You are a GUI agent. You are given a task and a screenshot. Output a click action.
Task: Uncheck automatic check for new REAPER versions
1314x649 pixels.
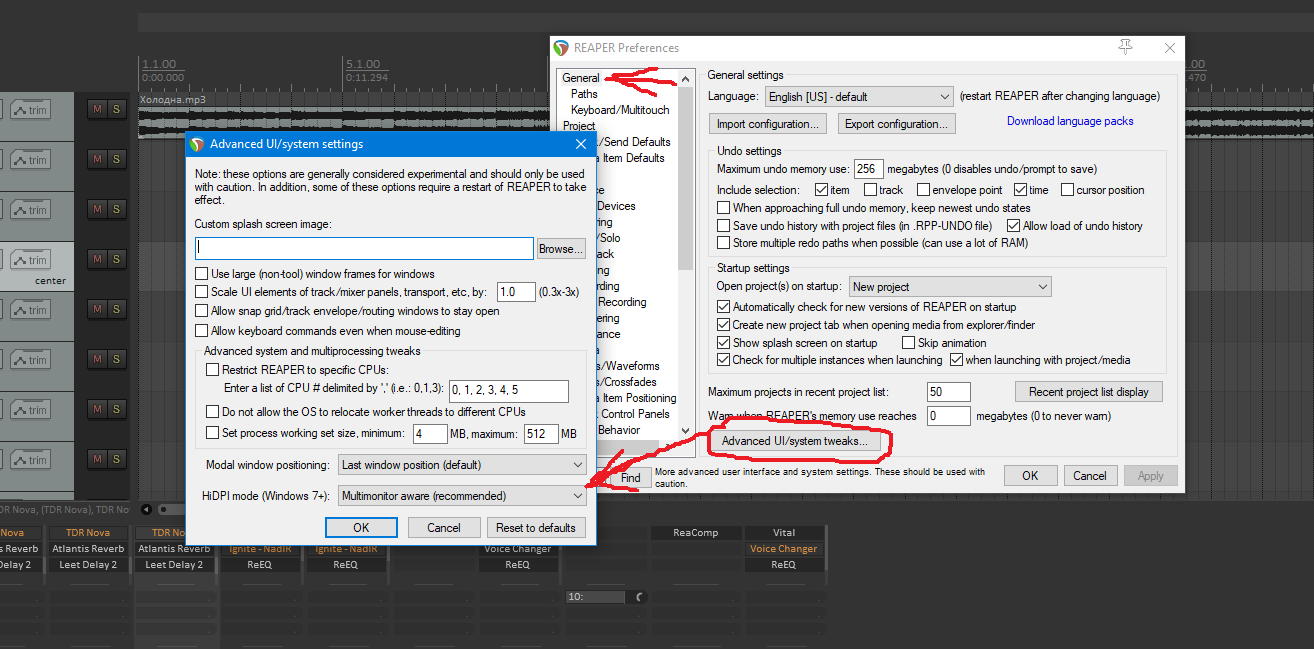[724, 307]
